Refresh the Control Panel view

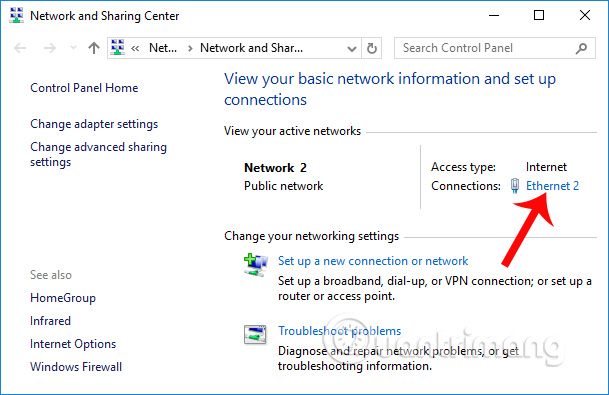372,48
